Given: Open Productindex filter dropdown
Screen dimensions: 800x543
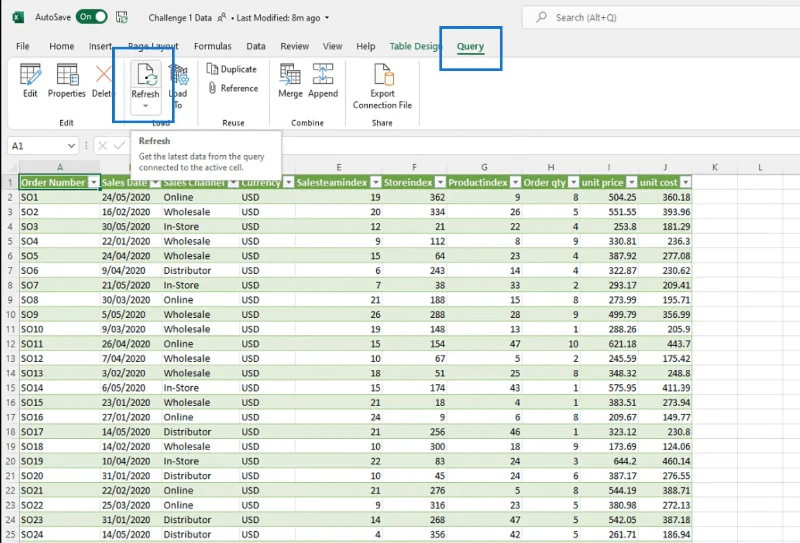Looking at the screenshot, I should 516,183.
